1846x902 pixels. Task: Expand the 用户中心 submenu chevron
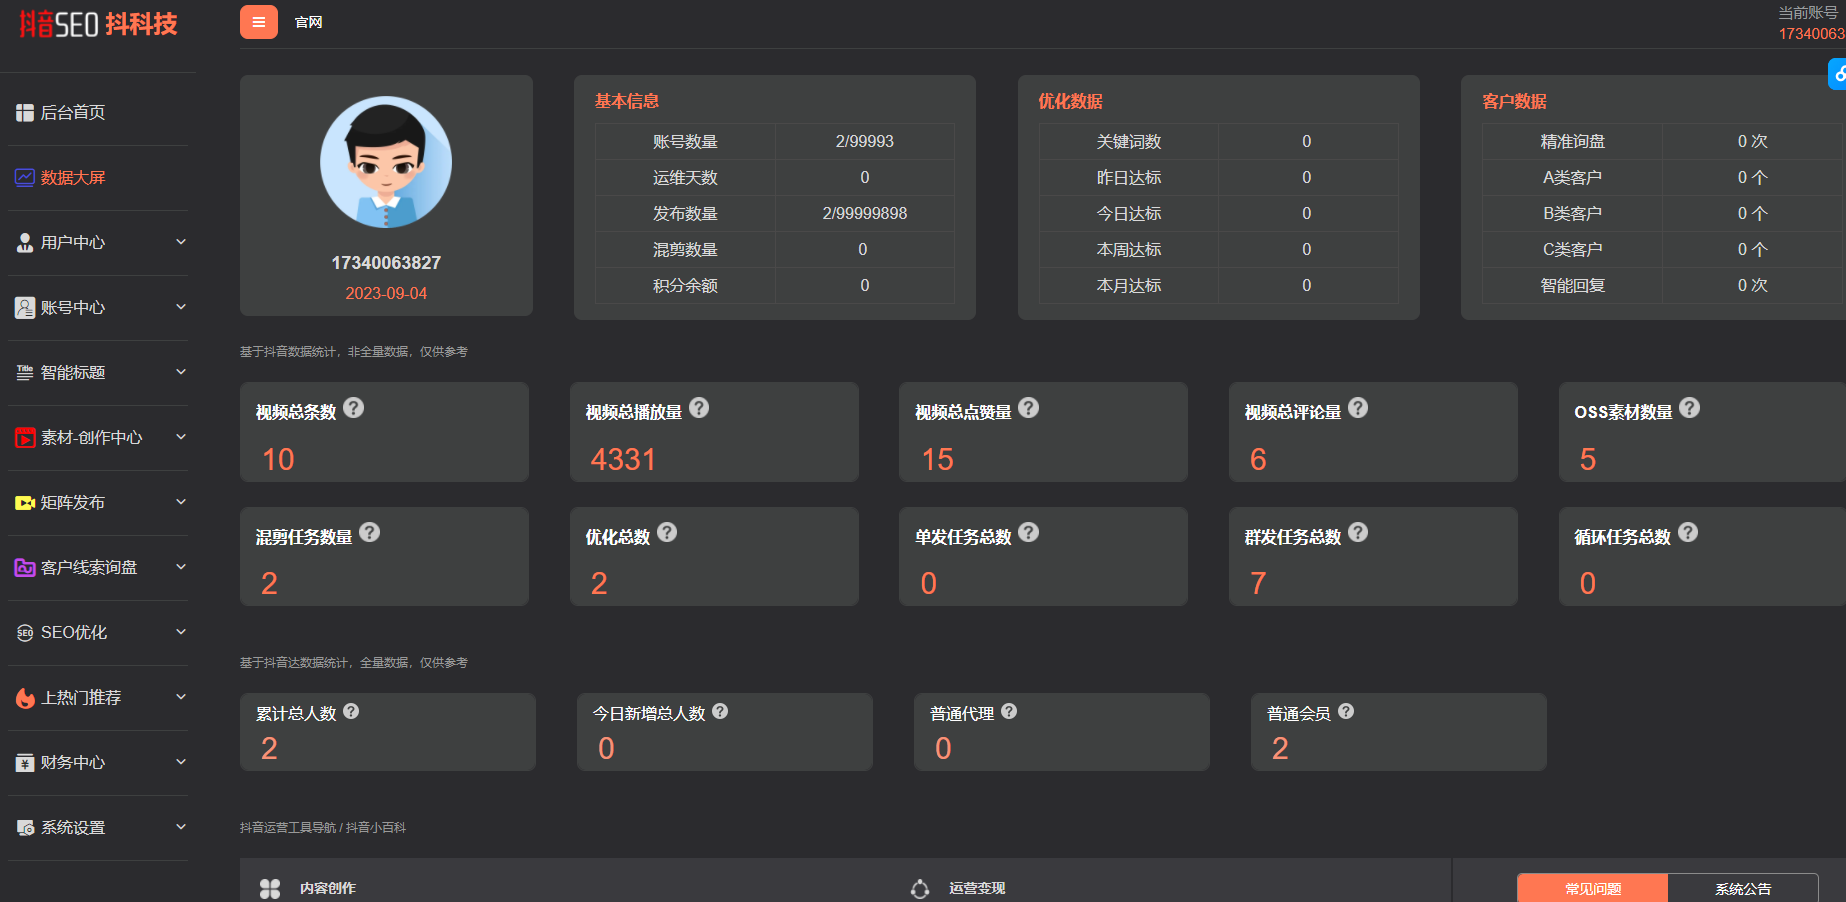point(181,242)
